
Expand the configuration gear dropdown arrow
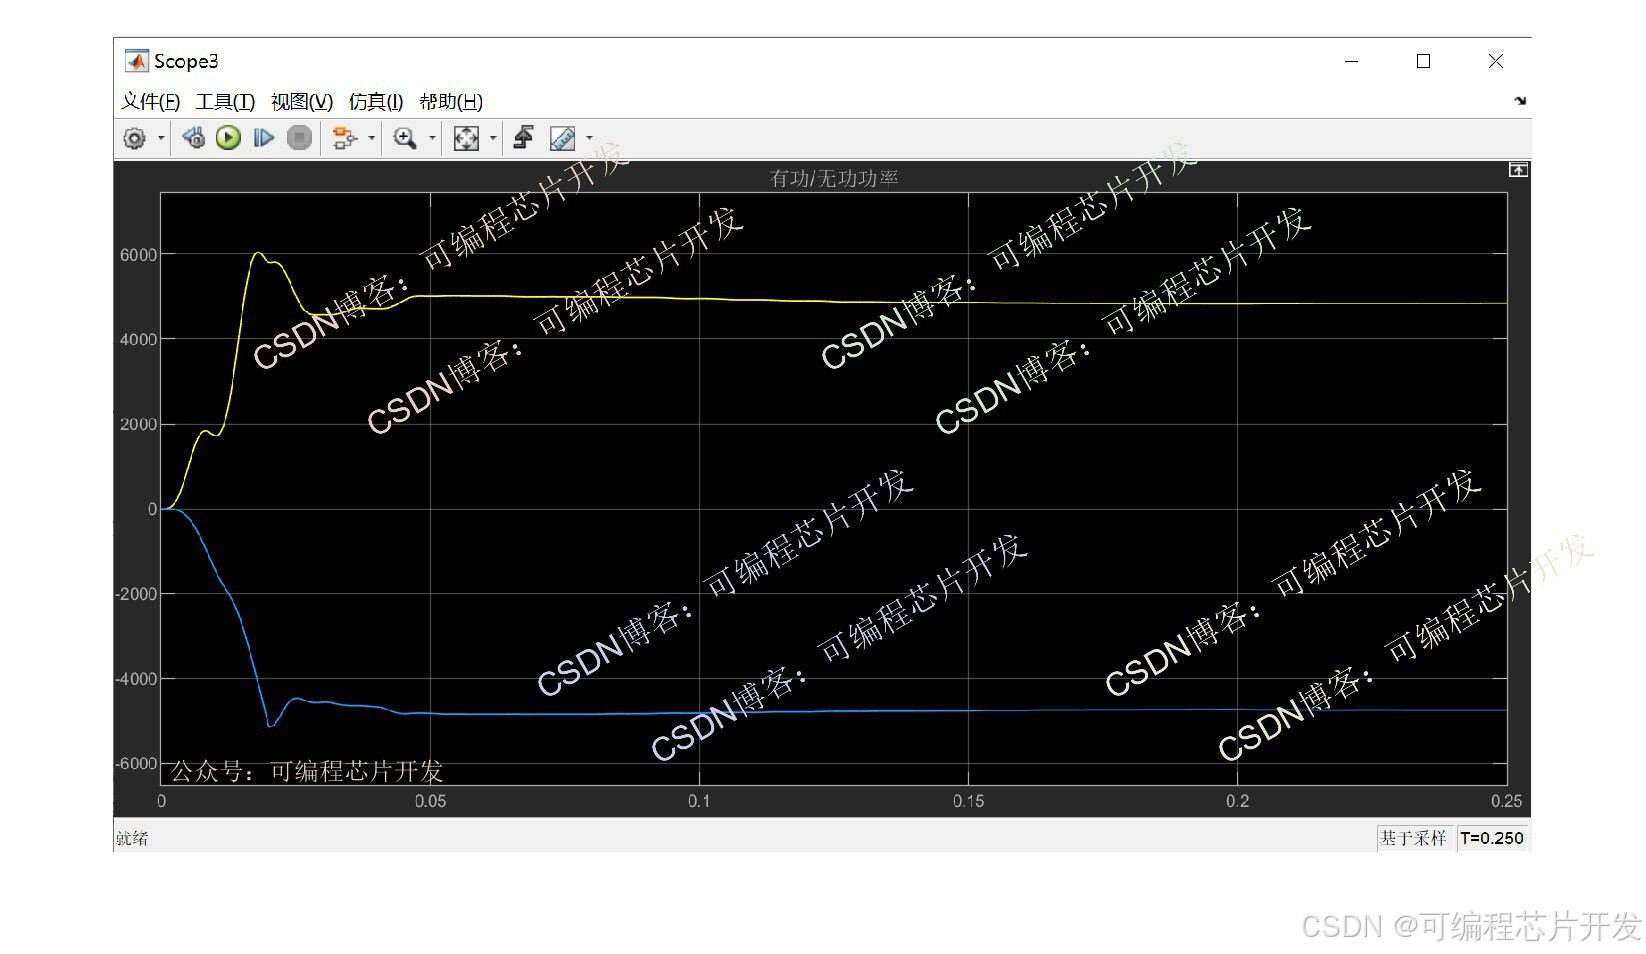pyautogui.click(x=161, y=138)
